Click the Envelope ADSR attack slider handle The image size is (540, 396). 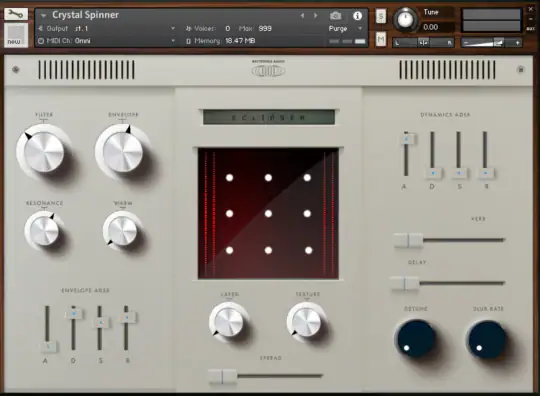(x=48, y=346)
